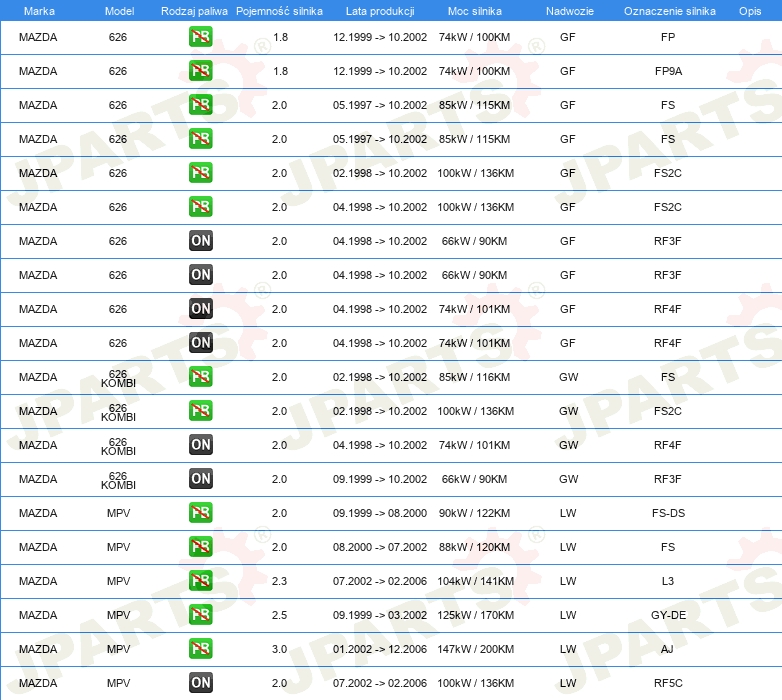Image resolution: width=782 pixels, height=700 pixels.
Task: Click the petrol icon in the FP9A row
Action: (200, 71)
